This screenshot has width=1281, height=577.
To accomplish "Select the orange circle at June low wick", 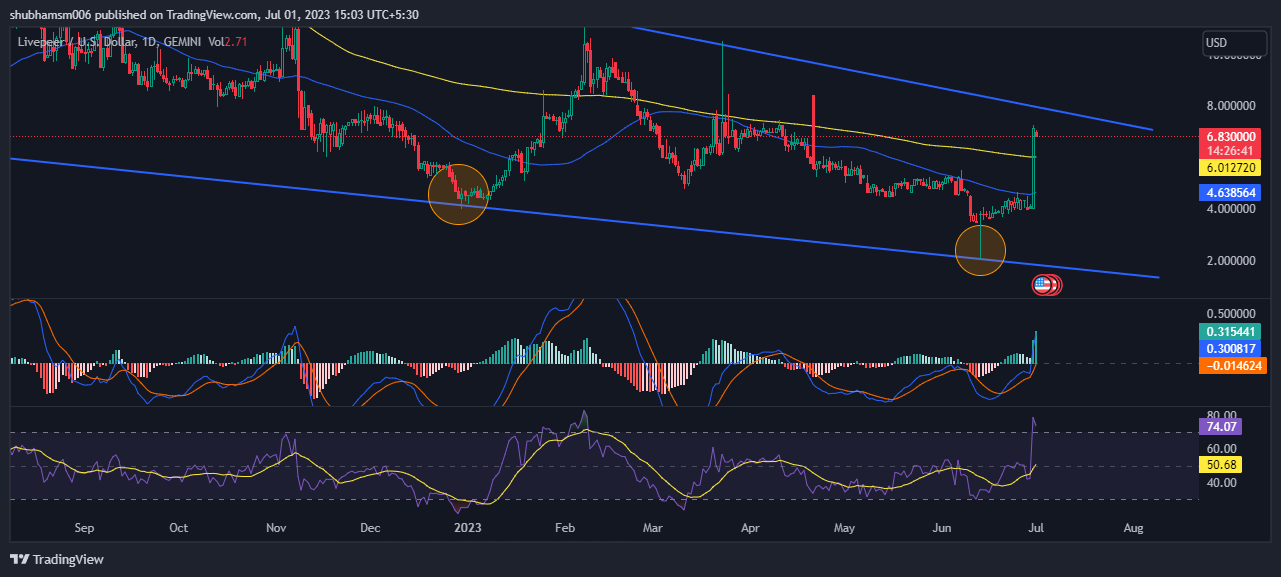I will click(x=980, y=250).
